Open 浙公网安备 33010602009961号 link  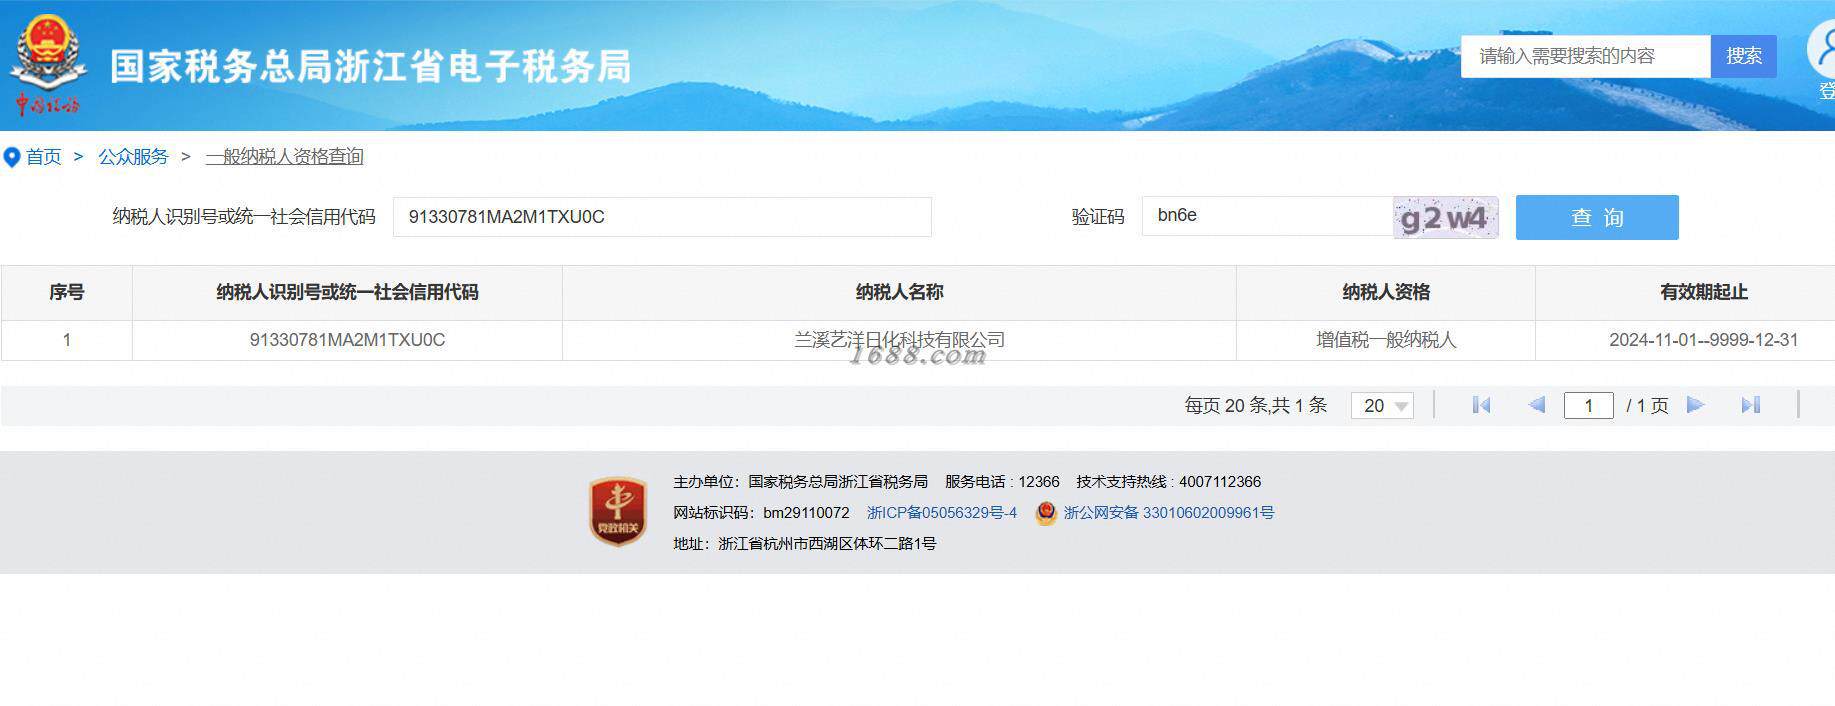1169,513
